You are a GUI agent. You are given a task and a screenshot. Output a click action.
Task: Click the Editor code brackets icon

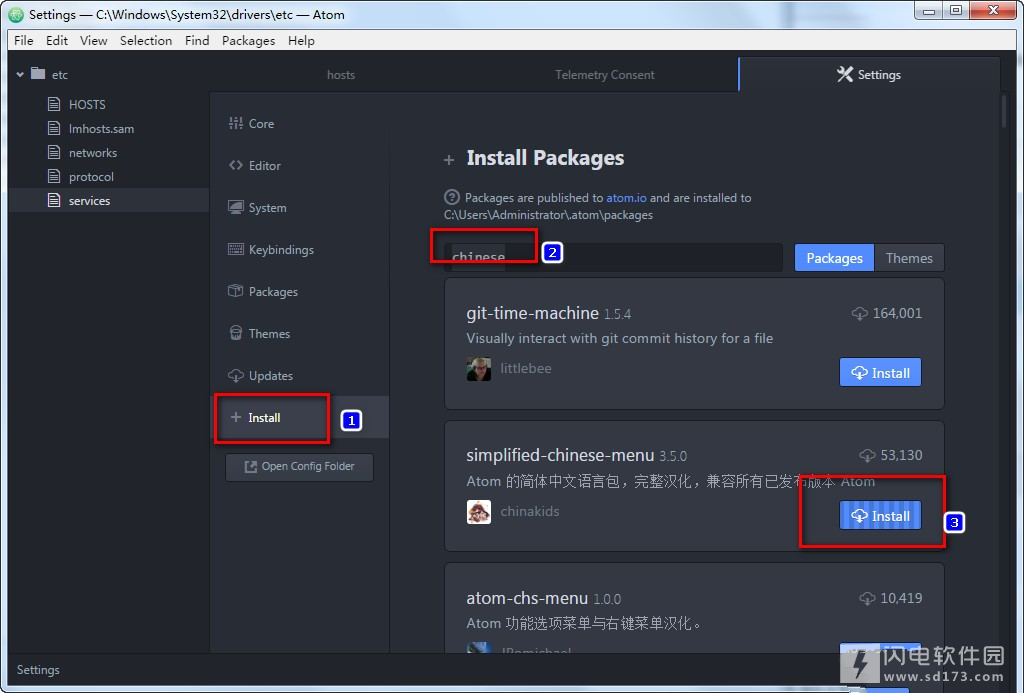[236, 165]
